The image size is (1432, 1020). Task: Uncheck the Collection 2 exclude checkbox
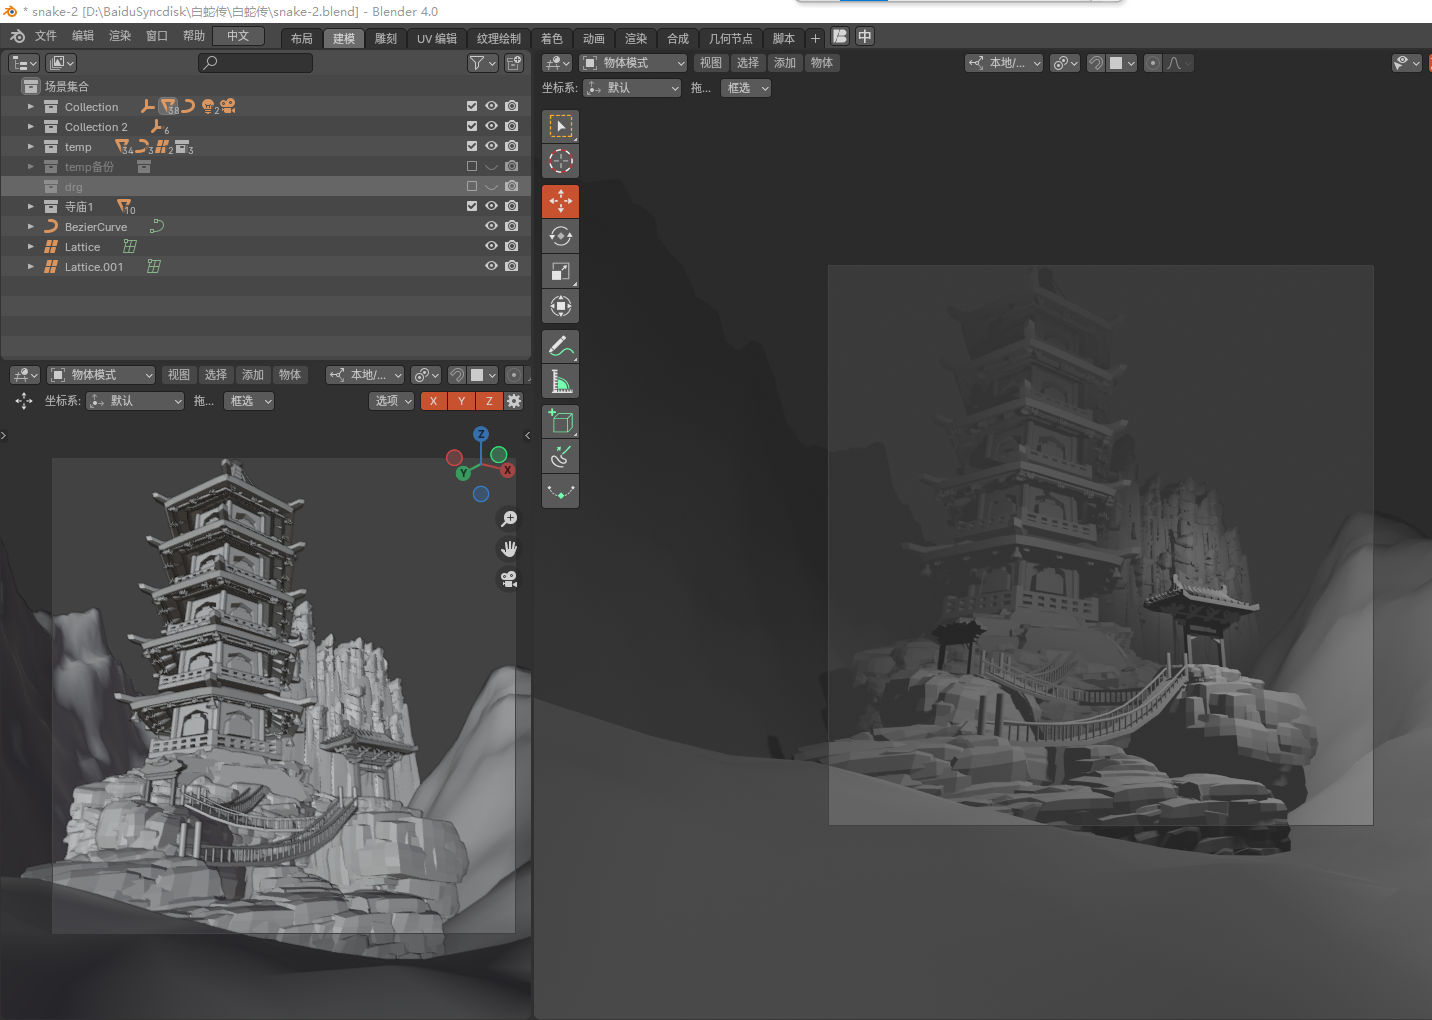(x=472, y=126)
